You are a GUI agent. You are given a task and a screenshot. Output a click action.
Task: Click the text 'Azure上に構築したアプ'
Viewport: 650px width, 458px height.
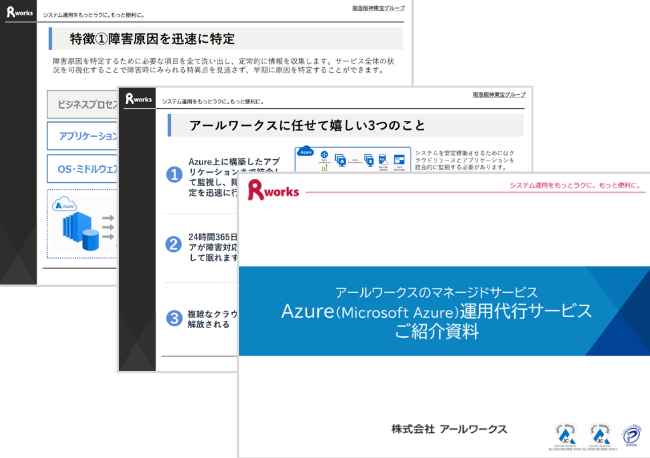234,161
